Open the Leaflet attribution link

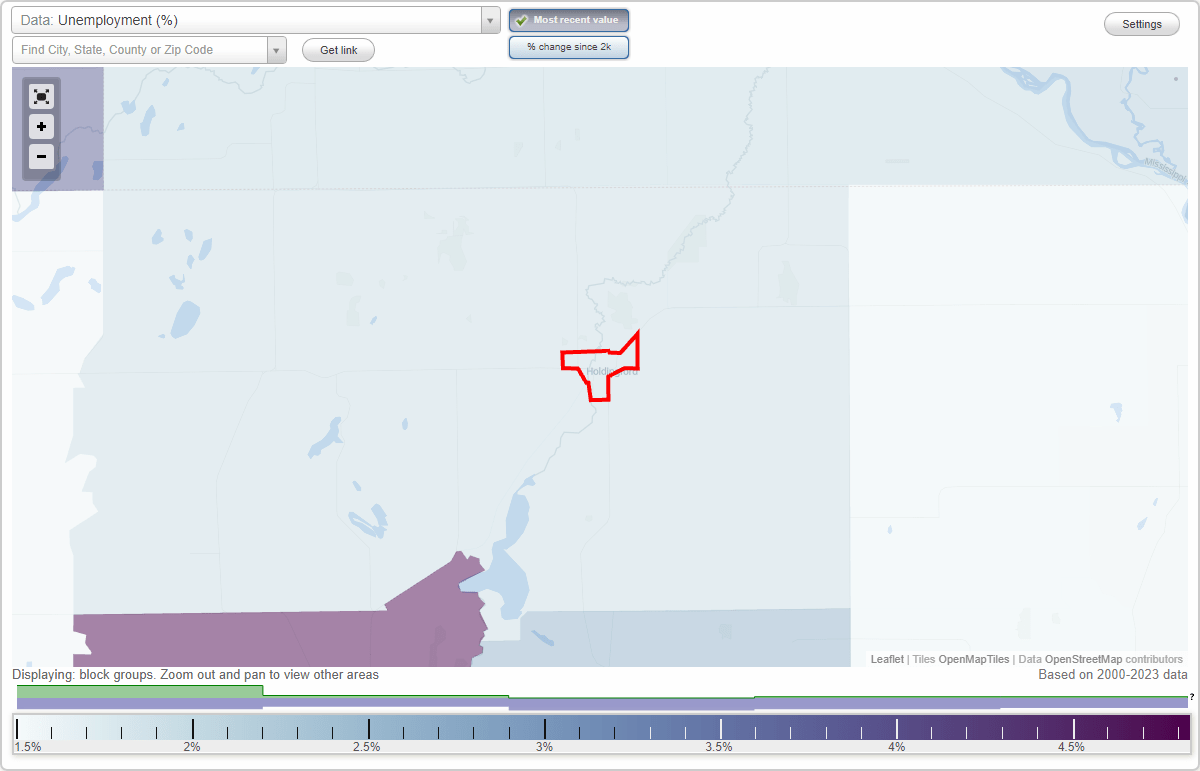pyautogui.click(x=887, y=659)
